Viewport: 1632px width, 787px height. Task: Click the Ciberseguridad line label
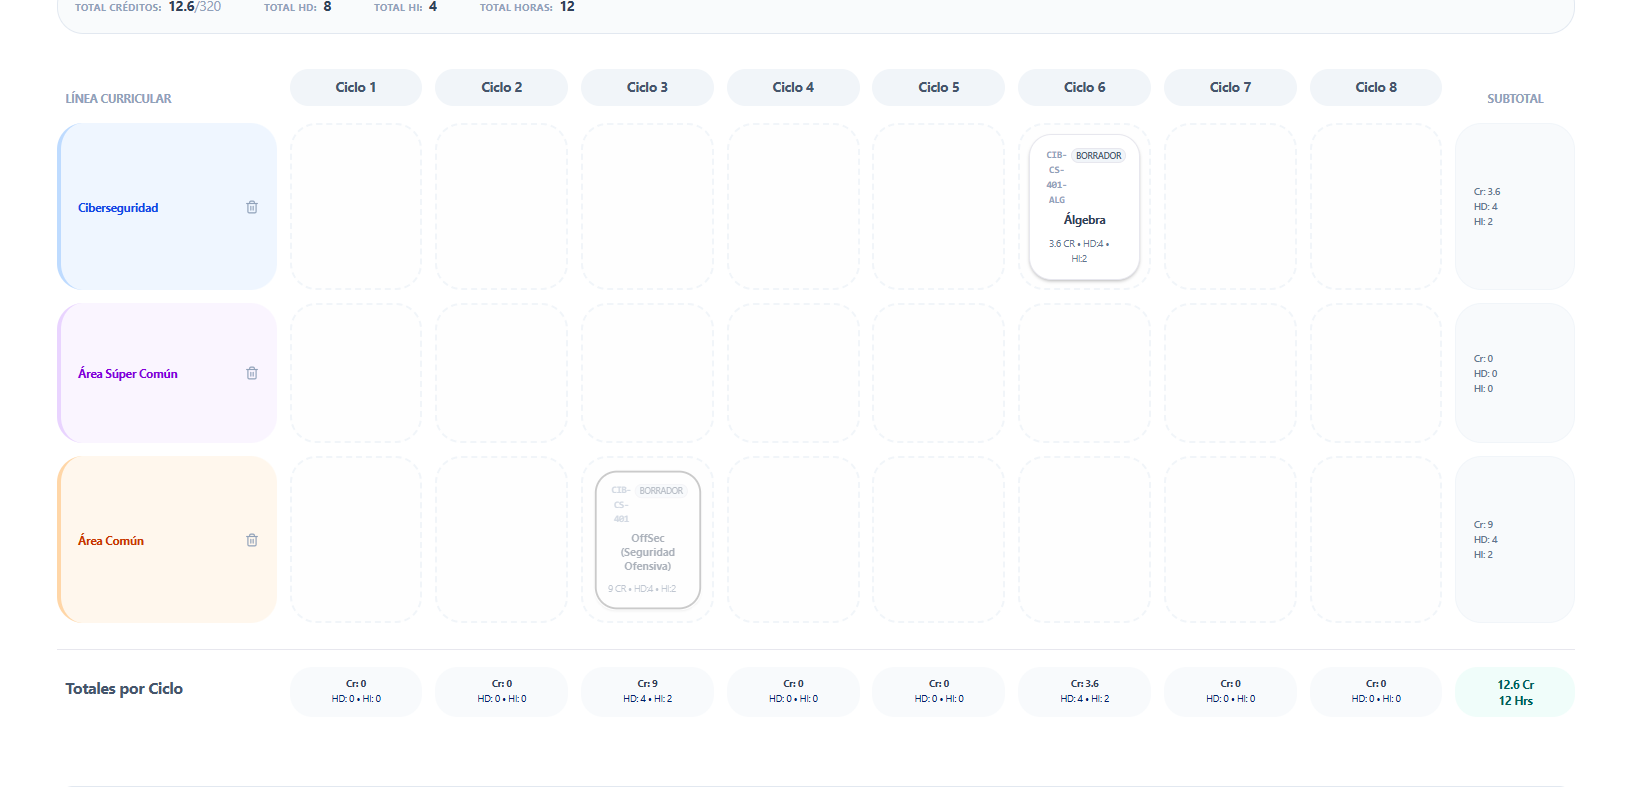(118, 208)
